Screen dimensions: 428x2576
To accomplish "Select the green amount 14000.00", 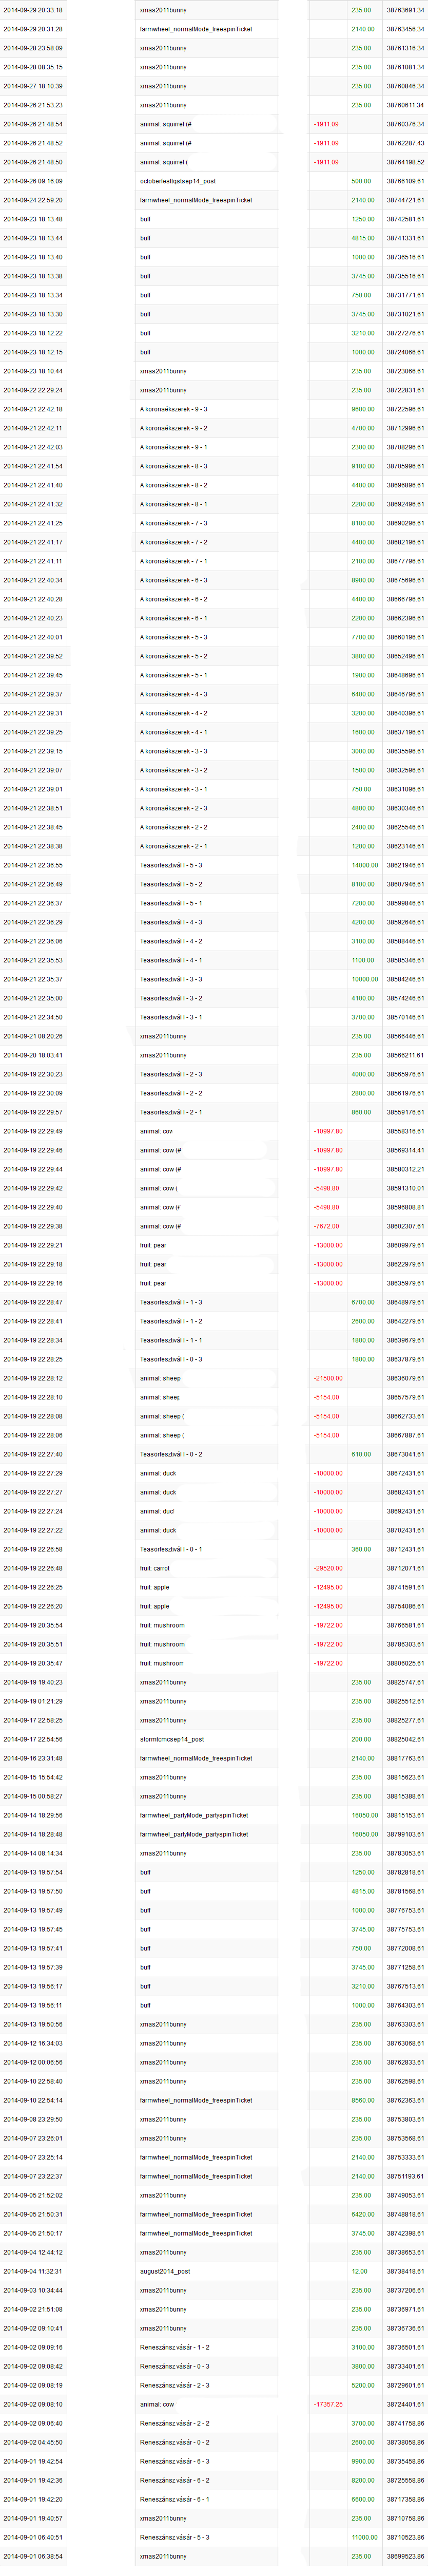I will (364, 865).
